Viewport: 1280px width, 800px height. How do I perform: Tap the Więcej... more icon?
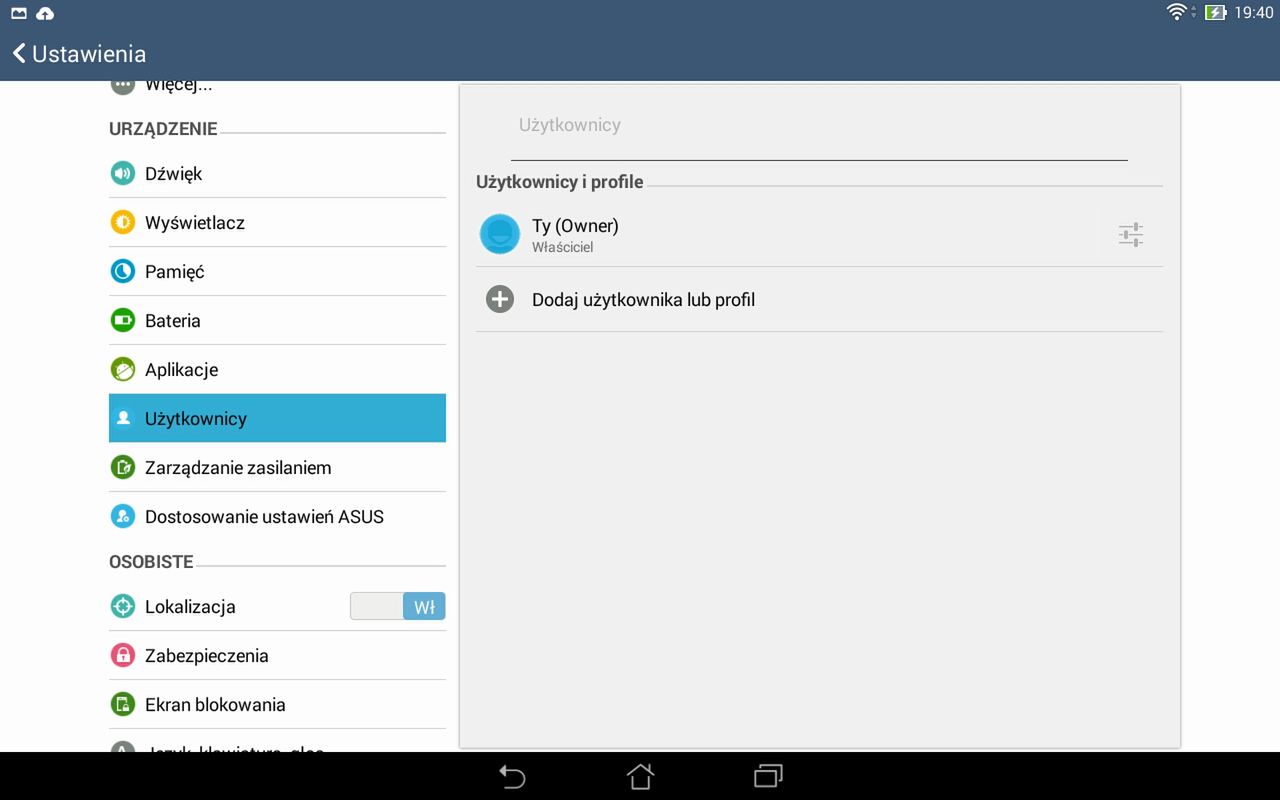122,86
